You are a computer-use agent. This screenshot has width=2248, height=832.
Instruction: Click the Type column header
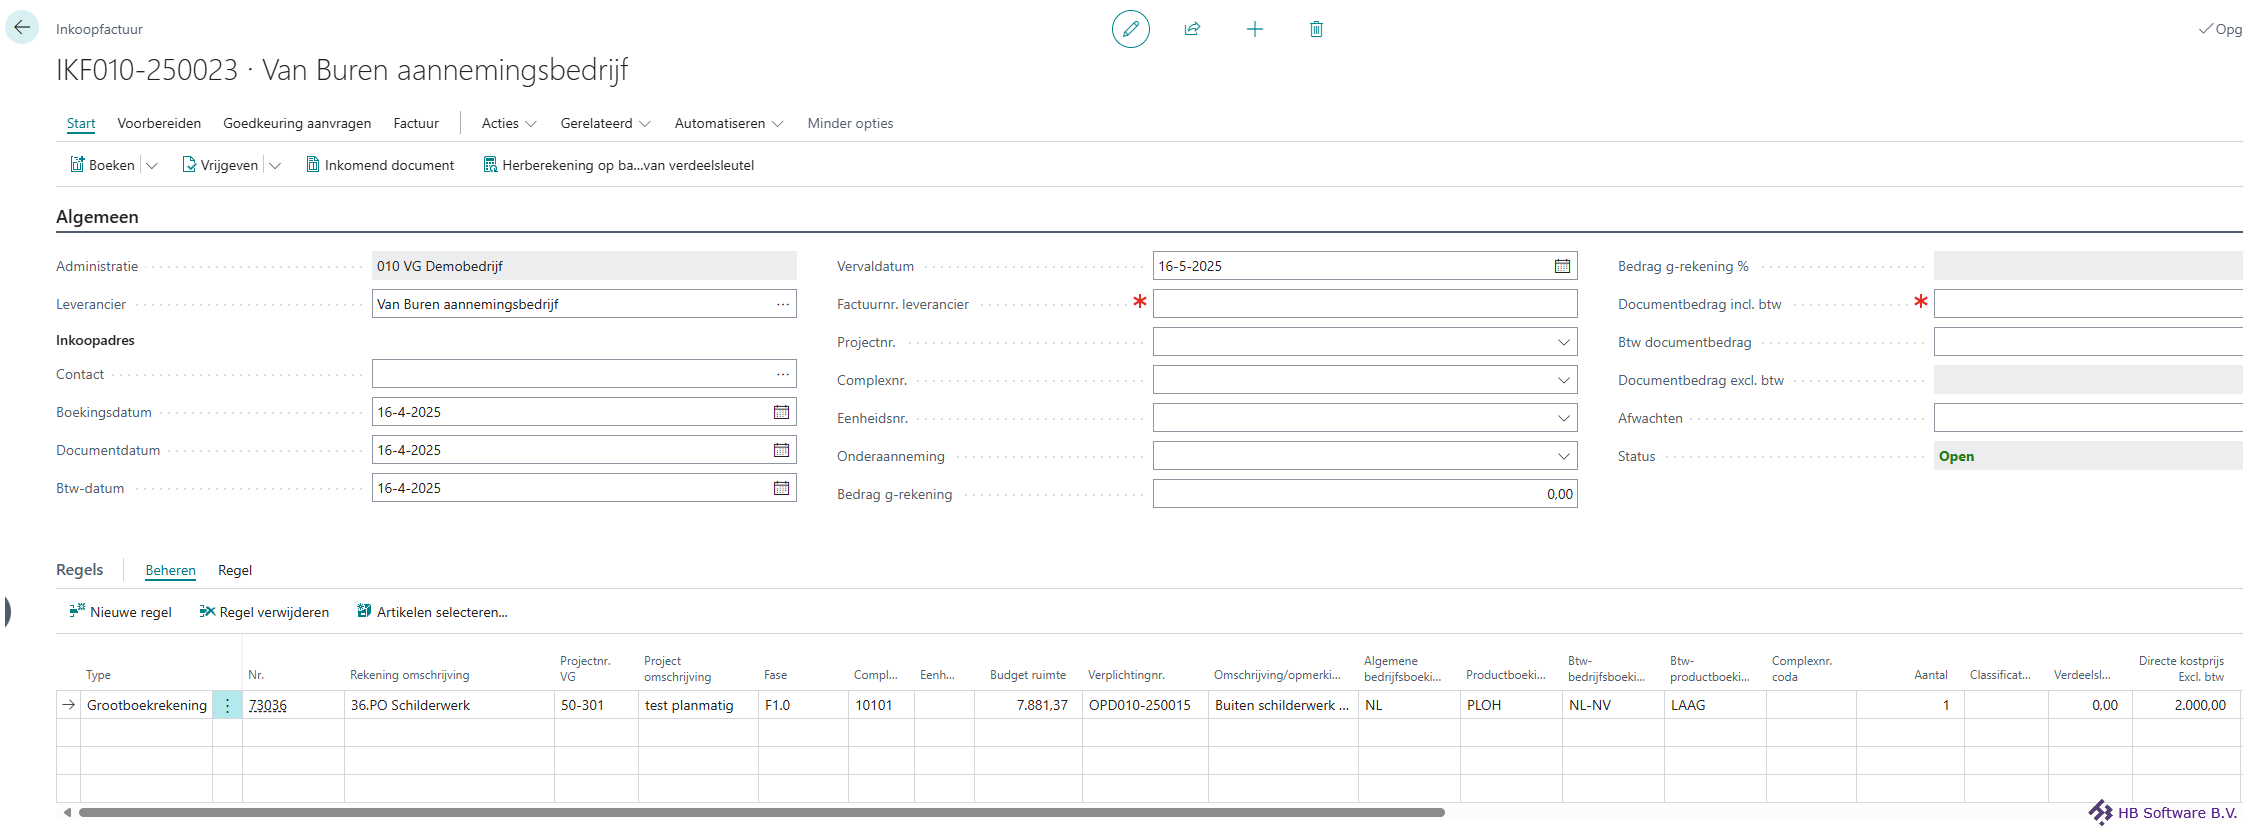point(98,675)
